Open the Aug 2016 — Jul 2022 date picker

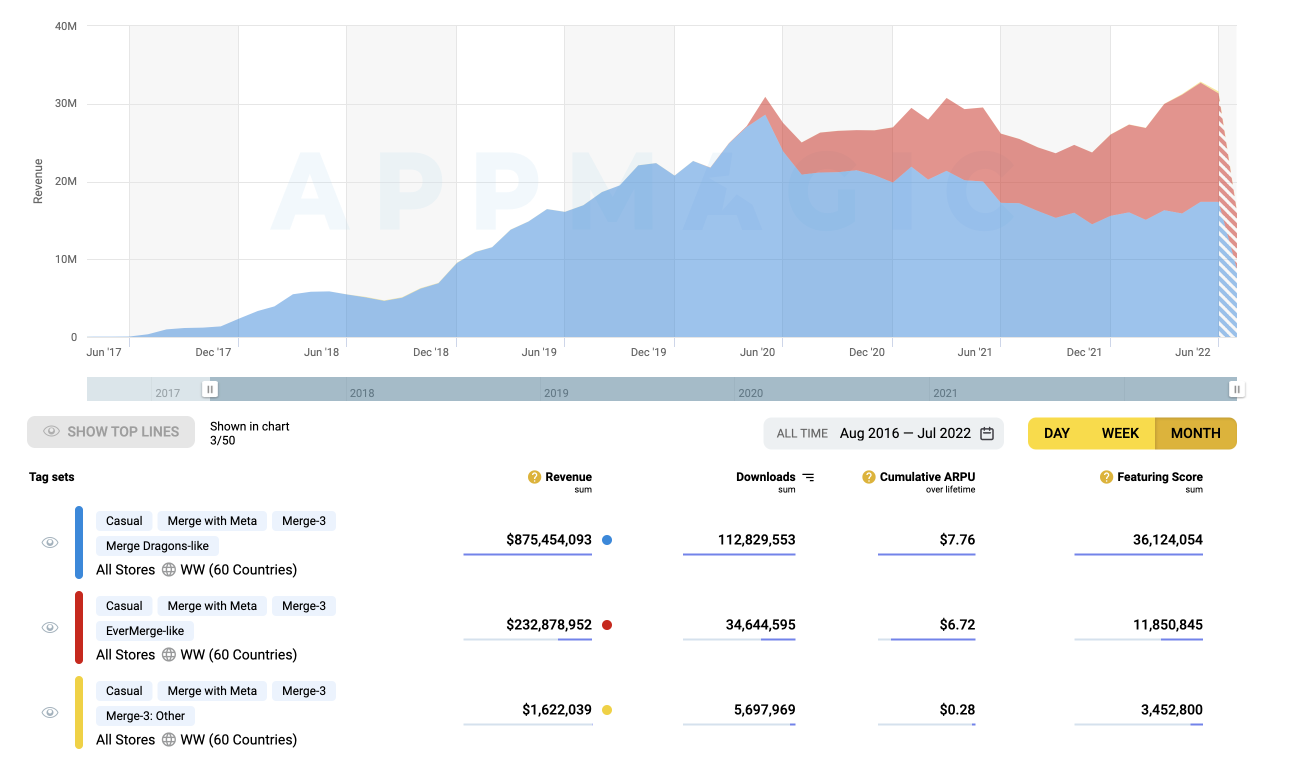pos(905,433)
